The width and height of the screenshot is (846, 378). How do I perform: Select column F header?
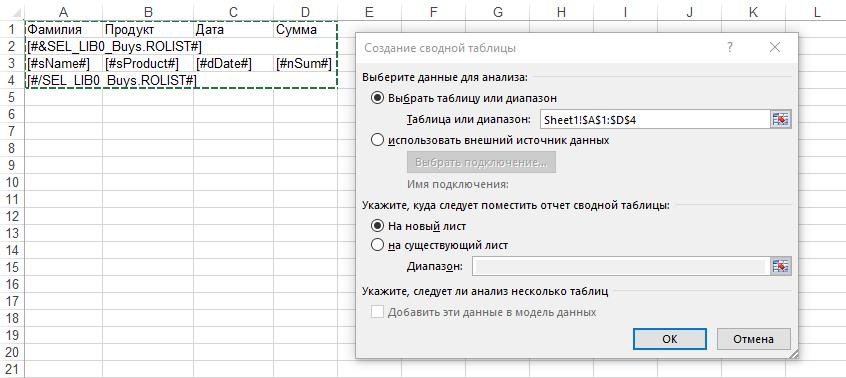[x=433, y=11]
